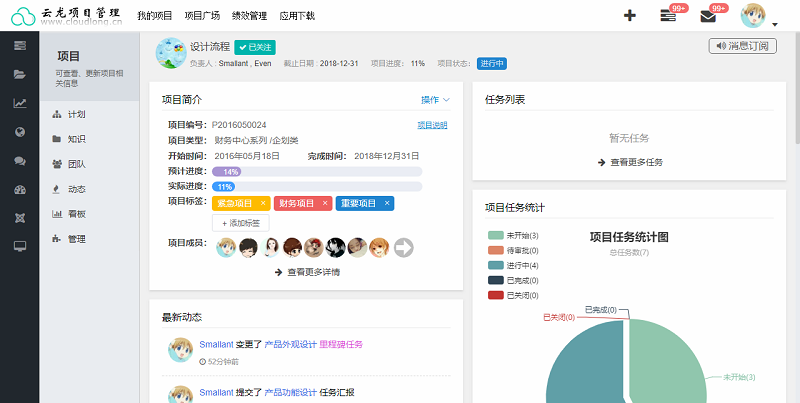Toggle 进行中(4) legend item

[x=513, y=265]
